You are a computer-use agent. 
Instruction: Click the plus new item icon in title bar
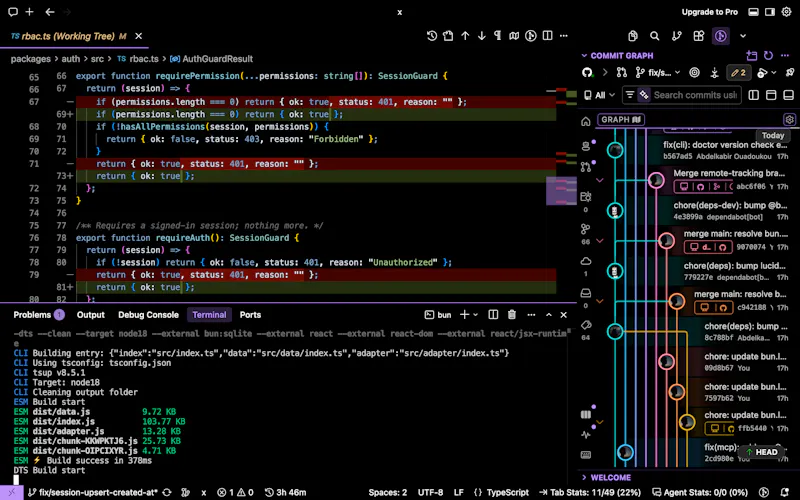30,12
